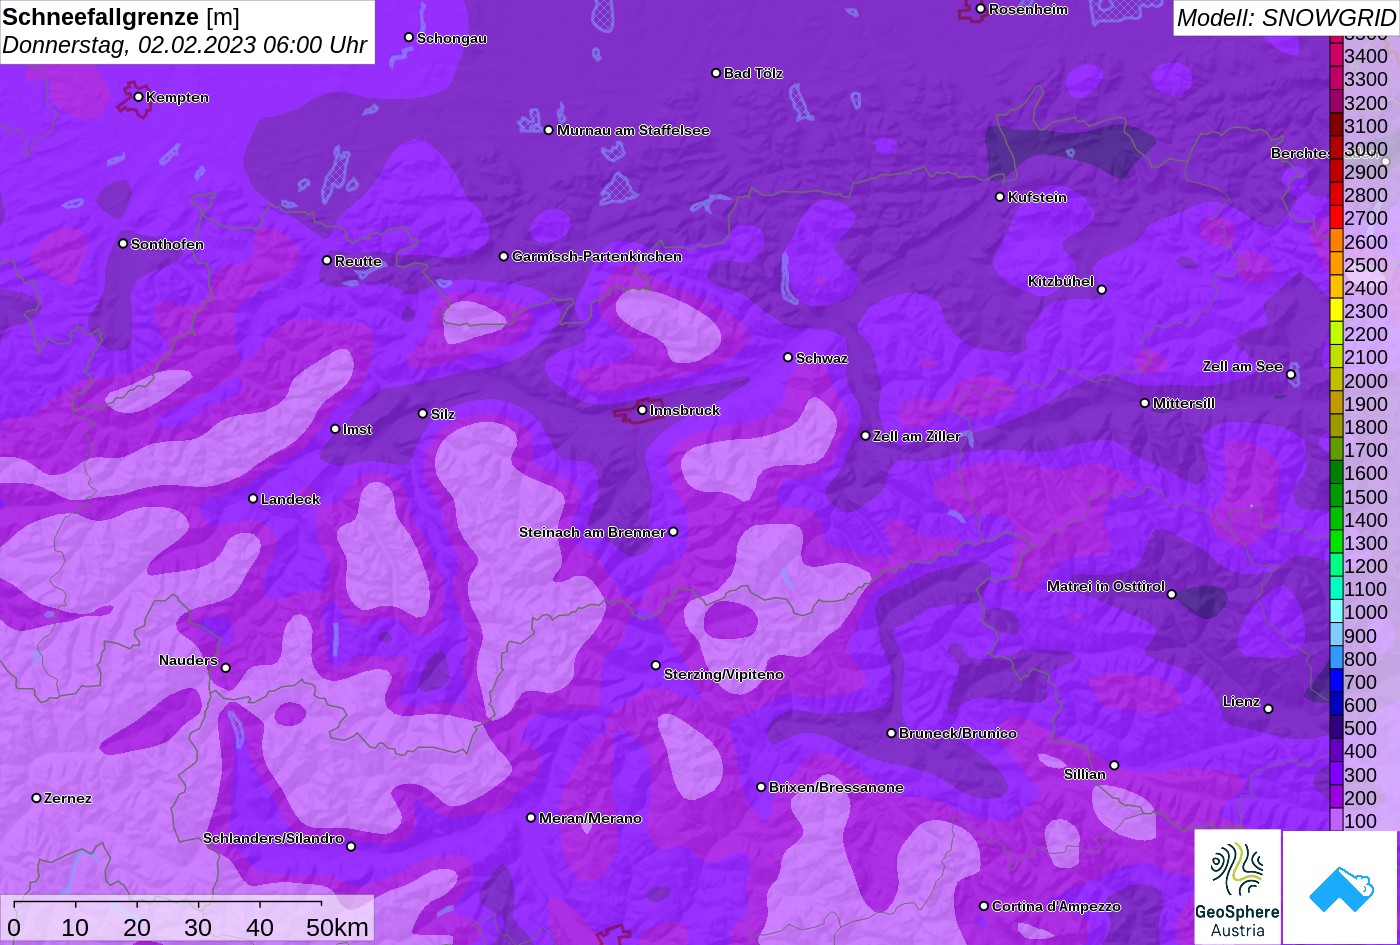
Task: Click the Innsbruck city marker
Action: pos(642,410)
